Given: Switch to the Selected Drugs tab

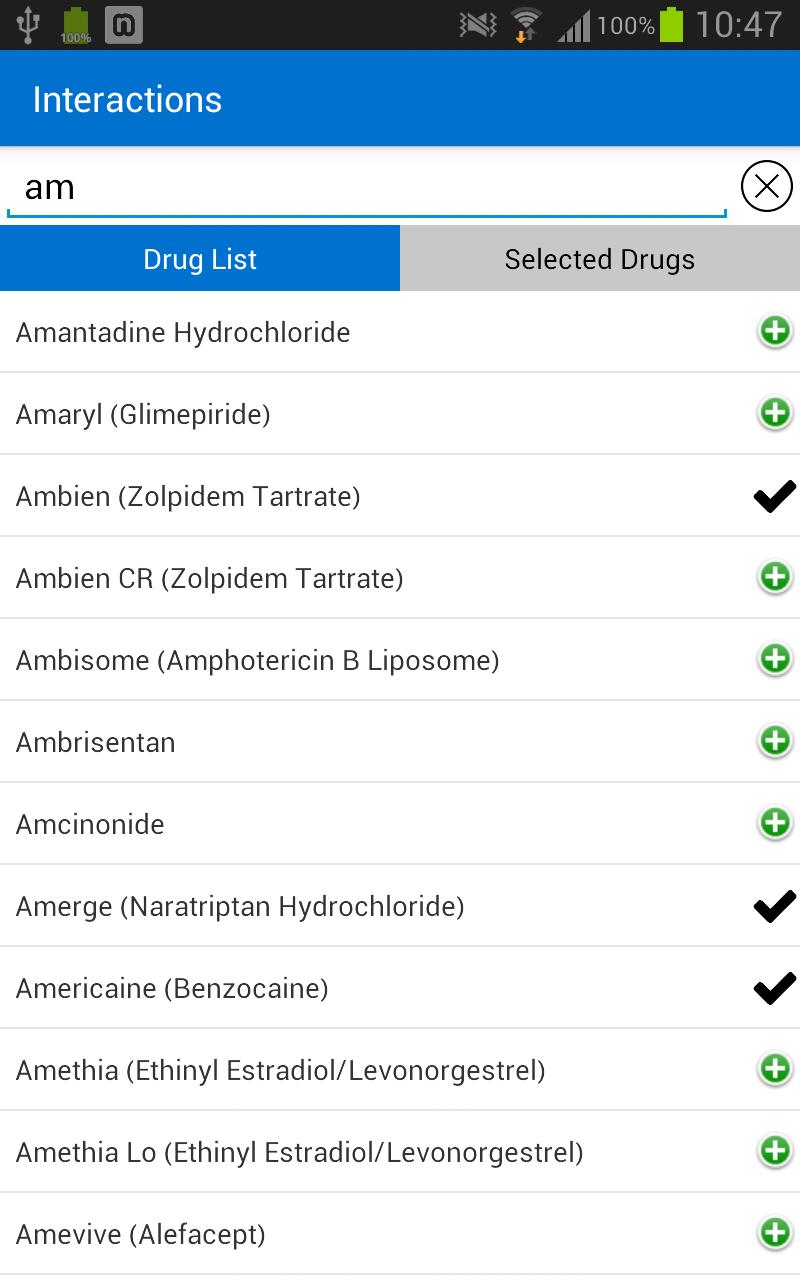Looking at the screenshot, I should point(600,259).
